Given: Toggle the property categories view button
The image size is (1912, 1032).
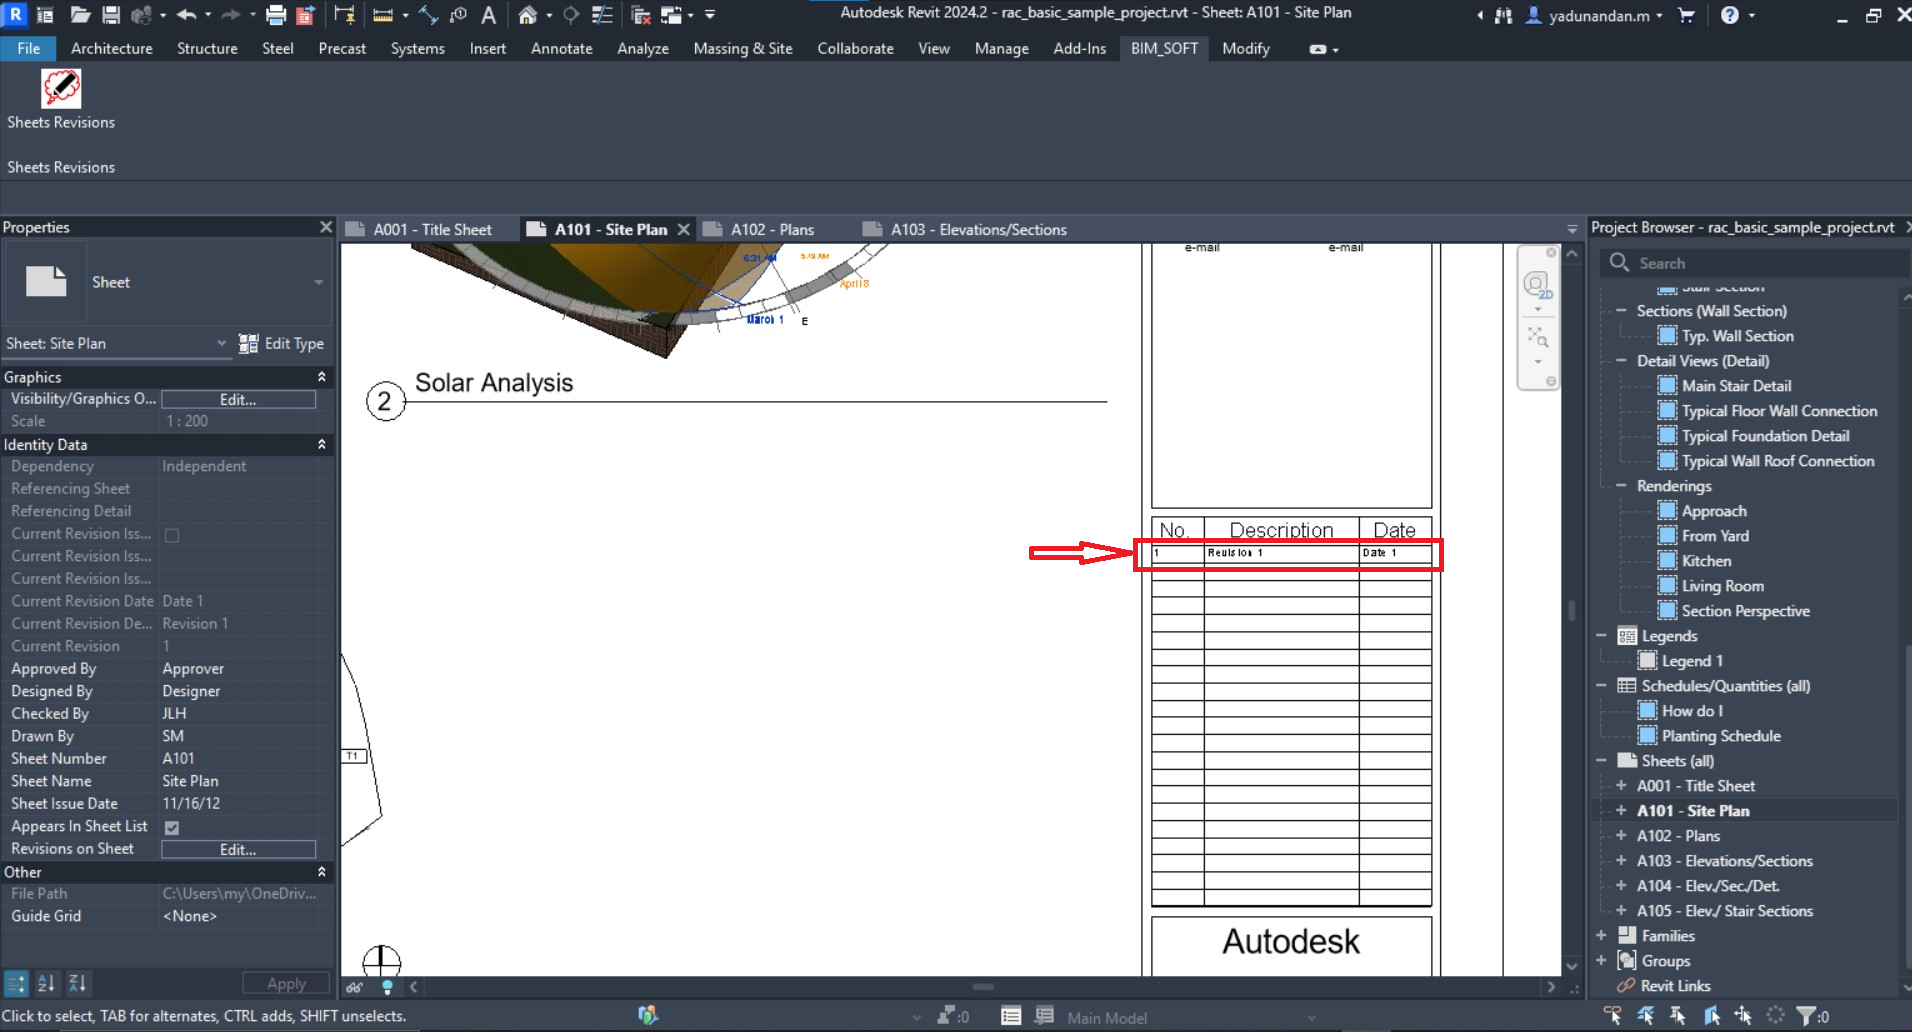Looking at the screenshot, I should (x=16, y=983).
